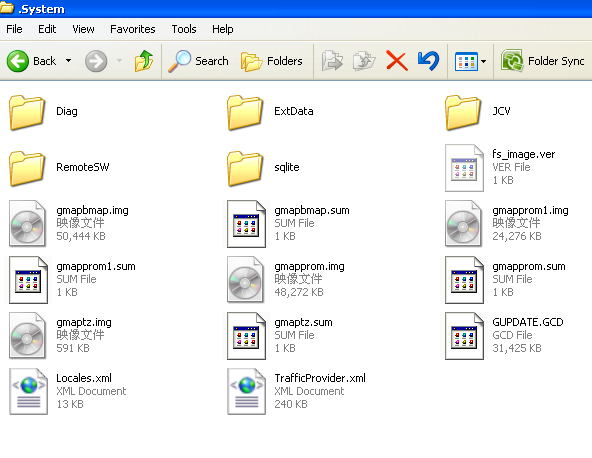The width and height of the screenshot is (592, 458).
Task: Select the Diag folder
Action: tap(43, 112)
